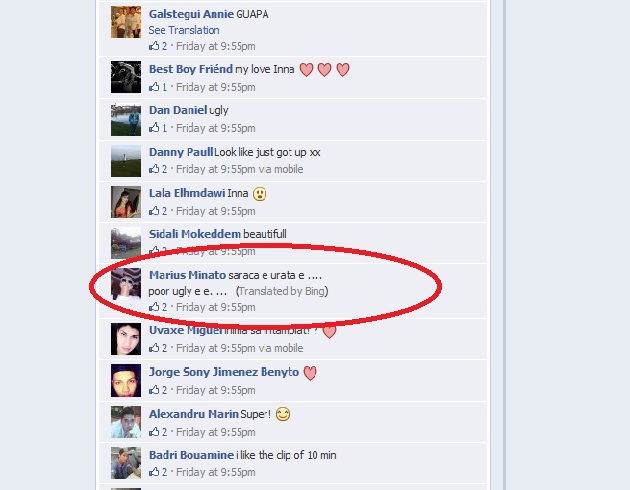630x490 pixels.
Task: Click like thumb icon on Galstegui Annie's comment
Action: point(154,46)
